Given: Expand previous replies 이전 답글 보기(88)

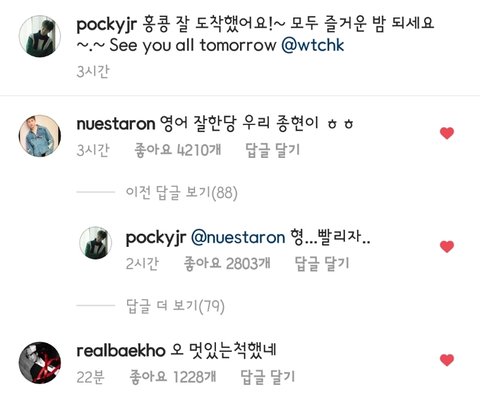Looking at the screenshot, I should coord(181,193).
